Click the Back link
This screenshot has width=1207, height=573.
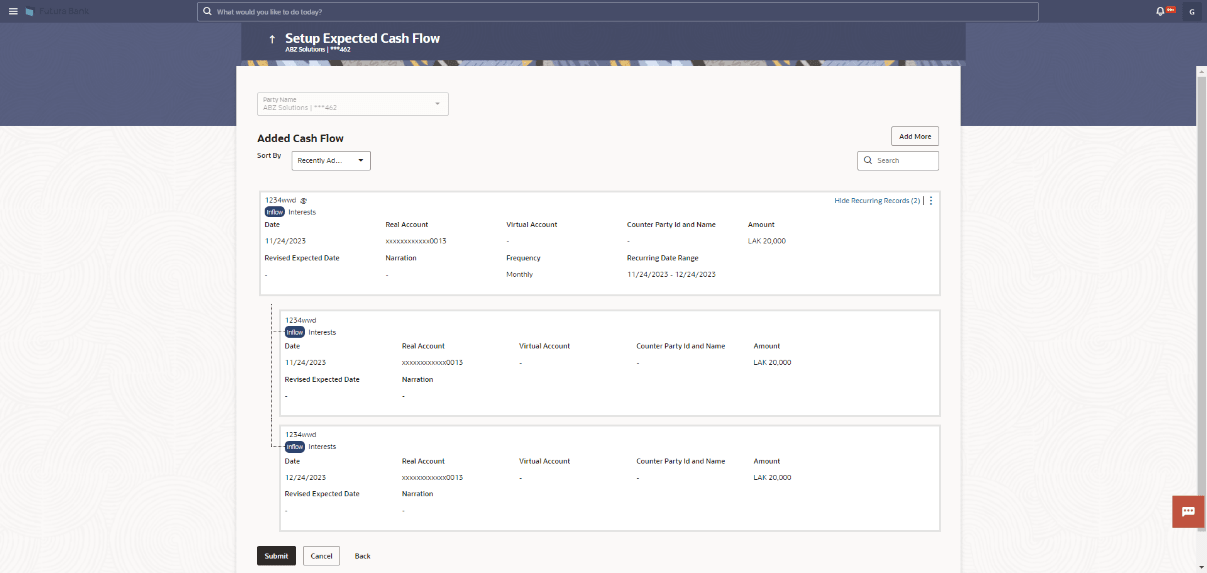[362, 556]
